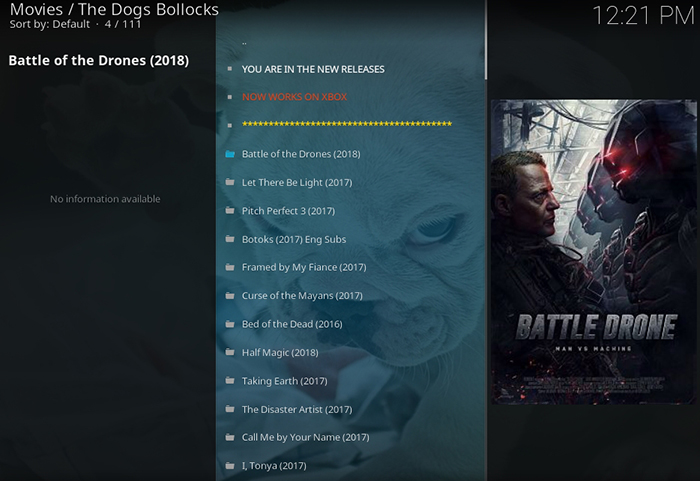Click bullet icon beside the yellow asterisk row
The width and height of the screenshot is (700, 481).
230,125
